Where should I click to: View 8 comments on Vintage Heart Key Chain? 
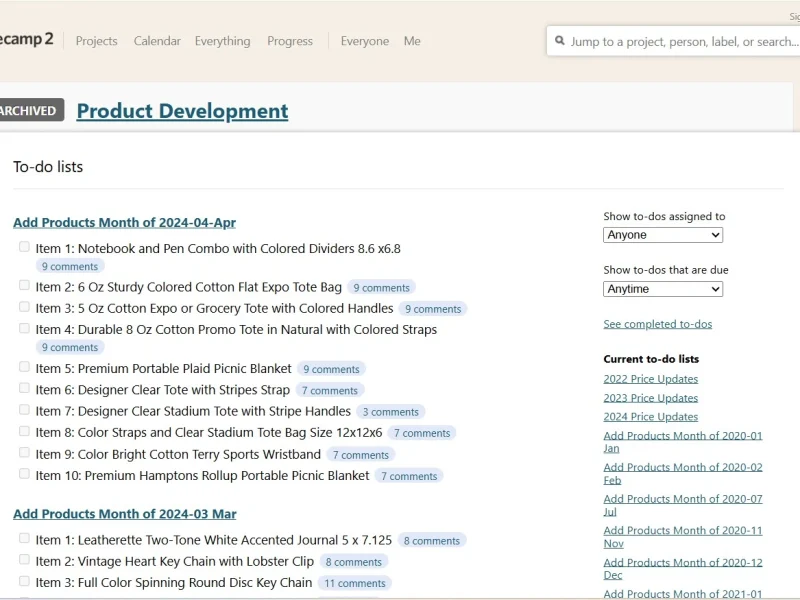pyautogui.click(x=354, y=562)
